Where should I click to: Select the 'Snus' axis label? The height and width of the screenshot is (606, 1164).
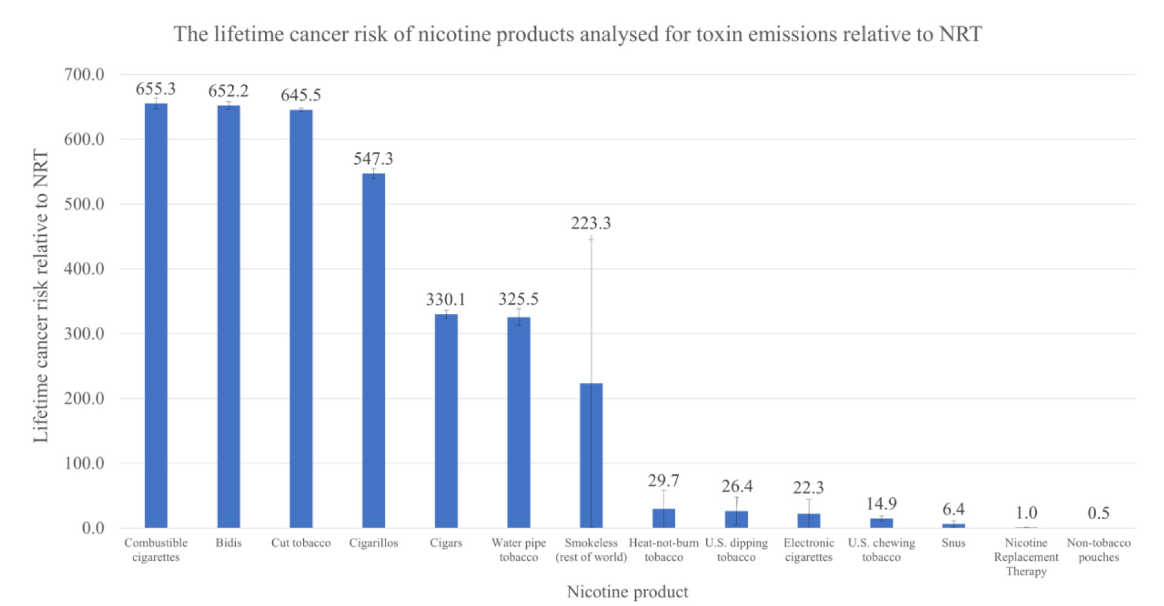[953, 543]
